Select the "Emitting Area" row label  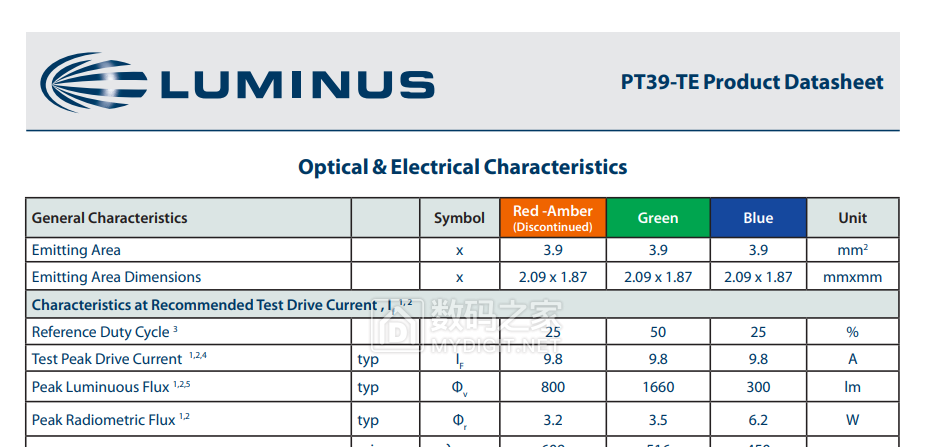76,250
